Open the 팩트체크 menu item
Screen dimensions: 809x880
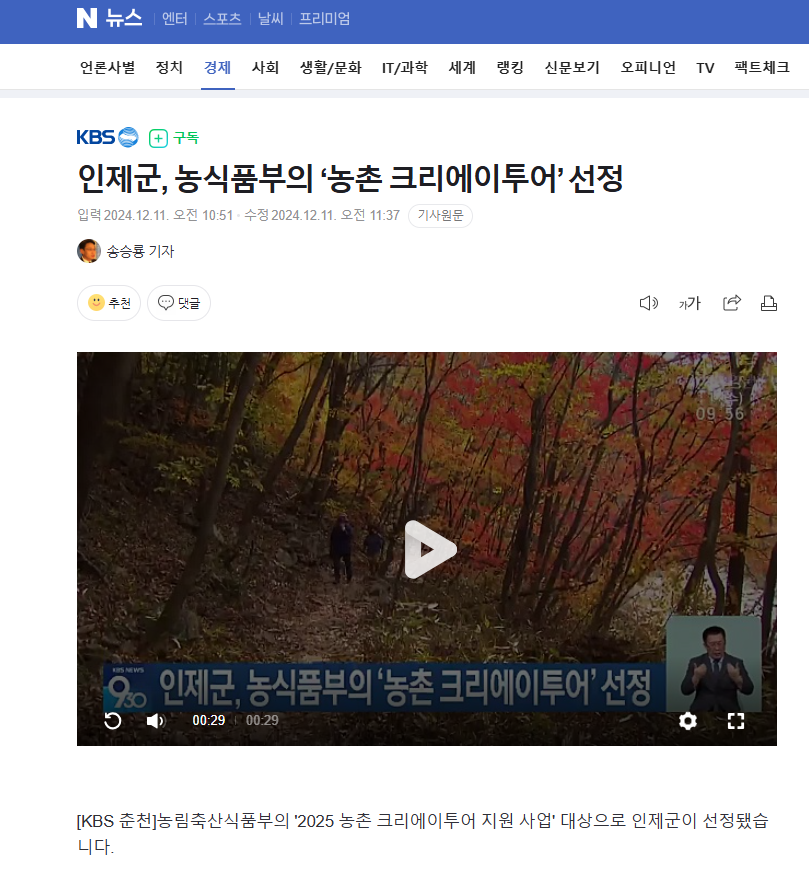[762, 68]
